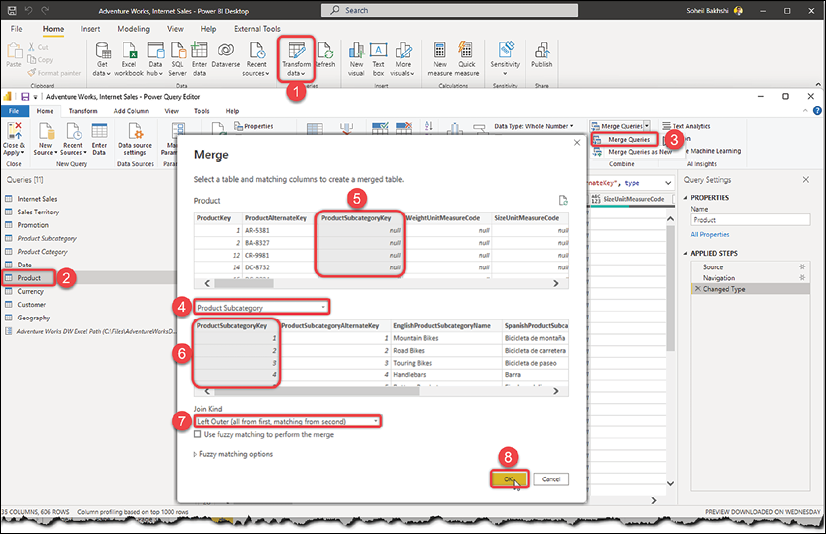Screen dimensions: 826x534
Task: Click the query Name field containing Product
Action: [750, 220]
